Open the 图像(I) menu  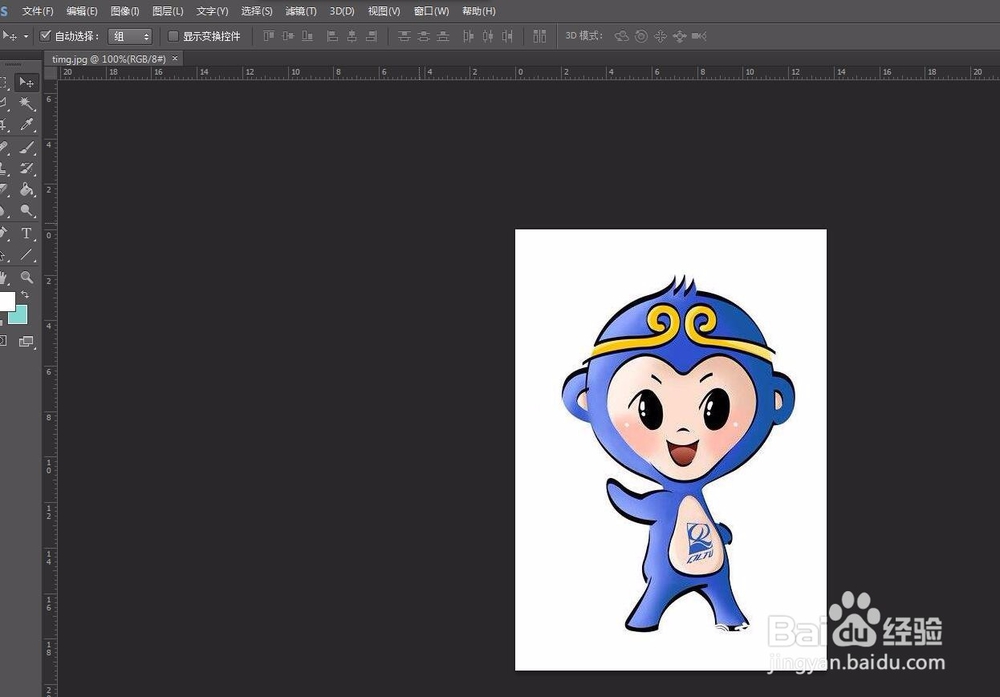click(125, 11)
